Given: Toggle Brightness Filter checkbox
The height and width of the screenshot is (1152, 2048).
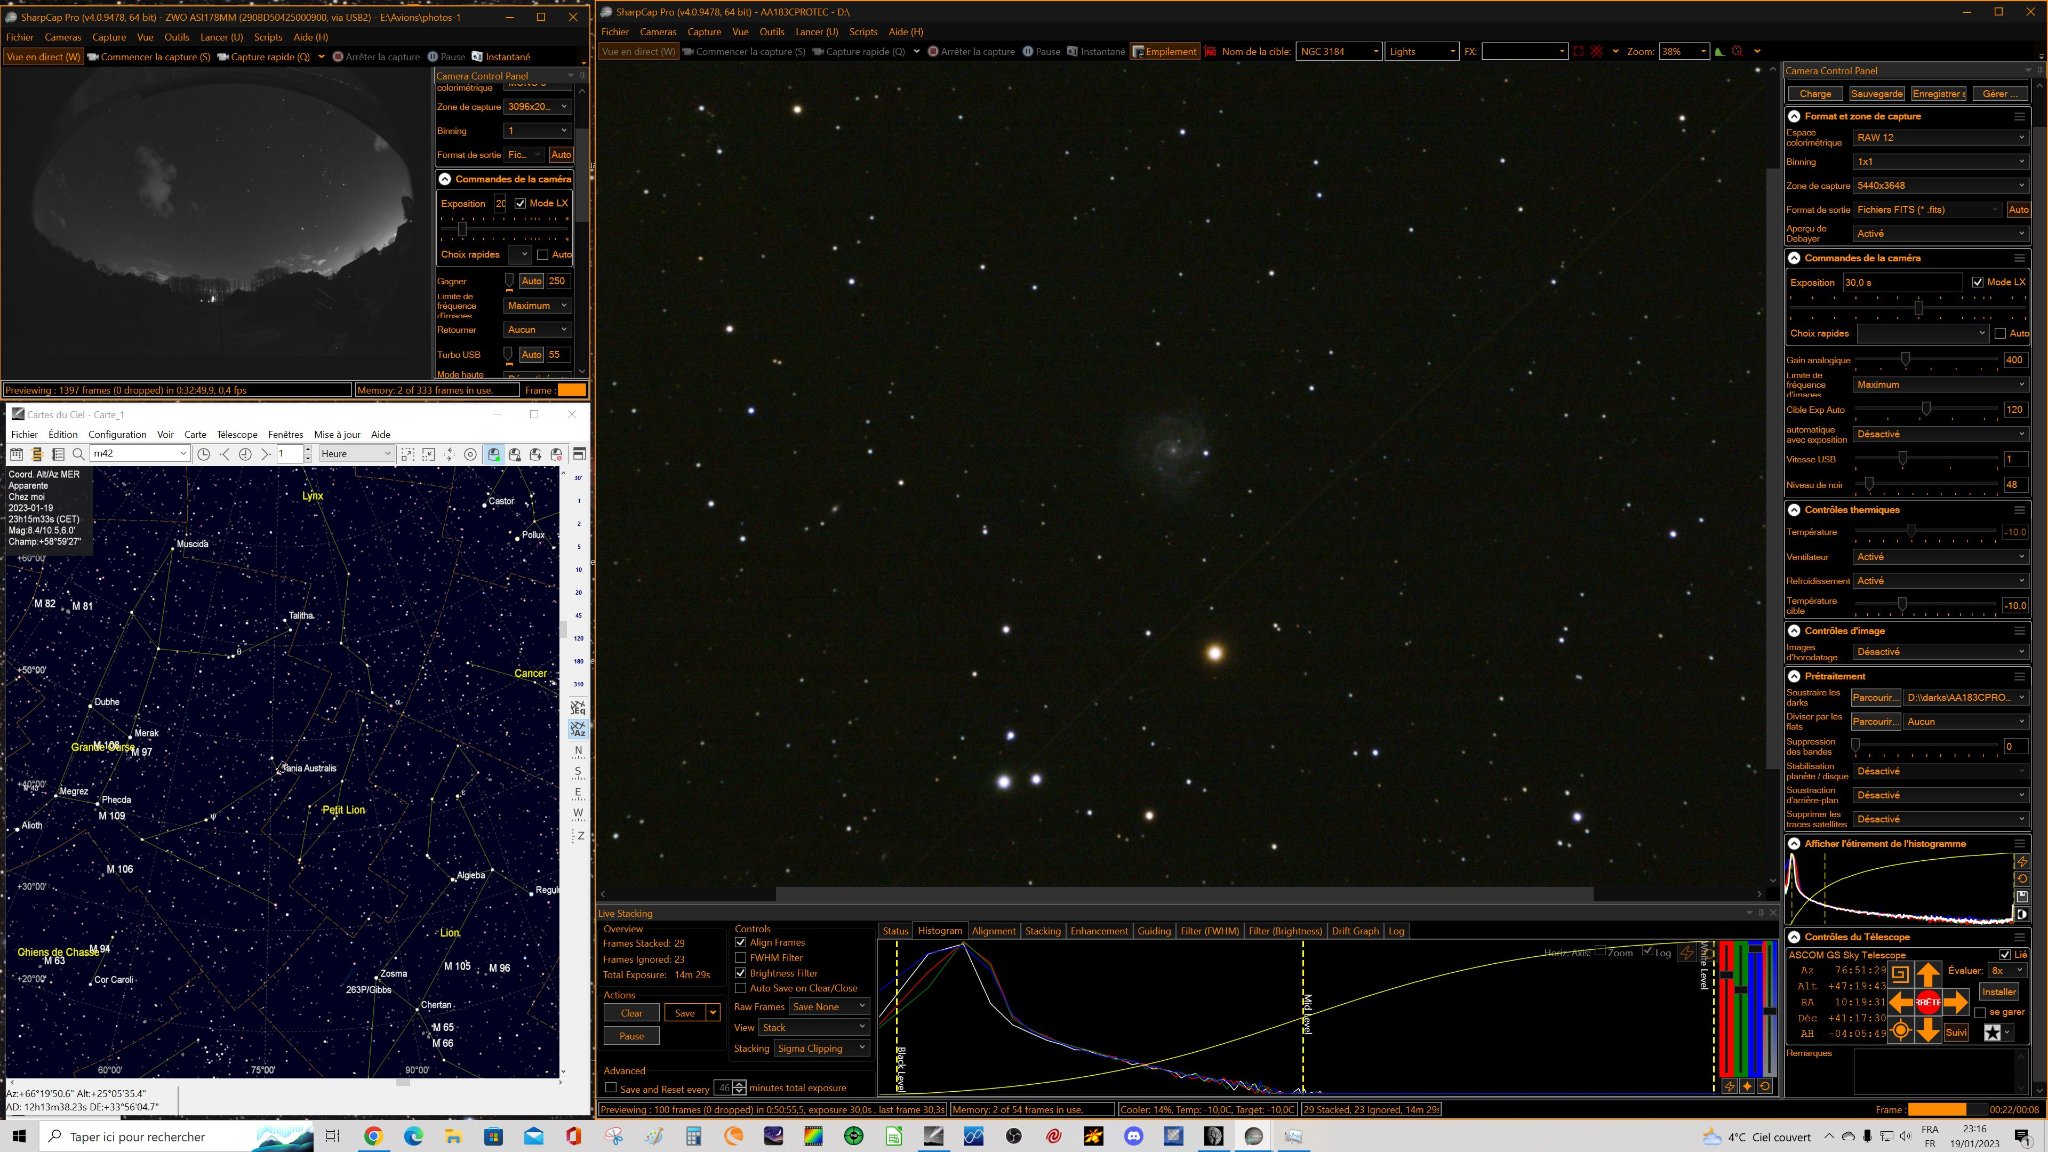Looking at the screenshot, I should pos(741,973).
